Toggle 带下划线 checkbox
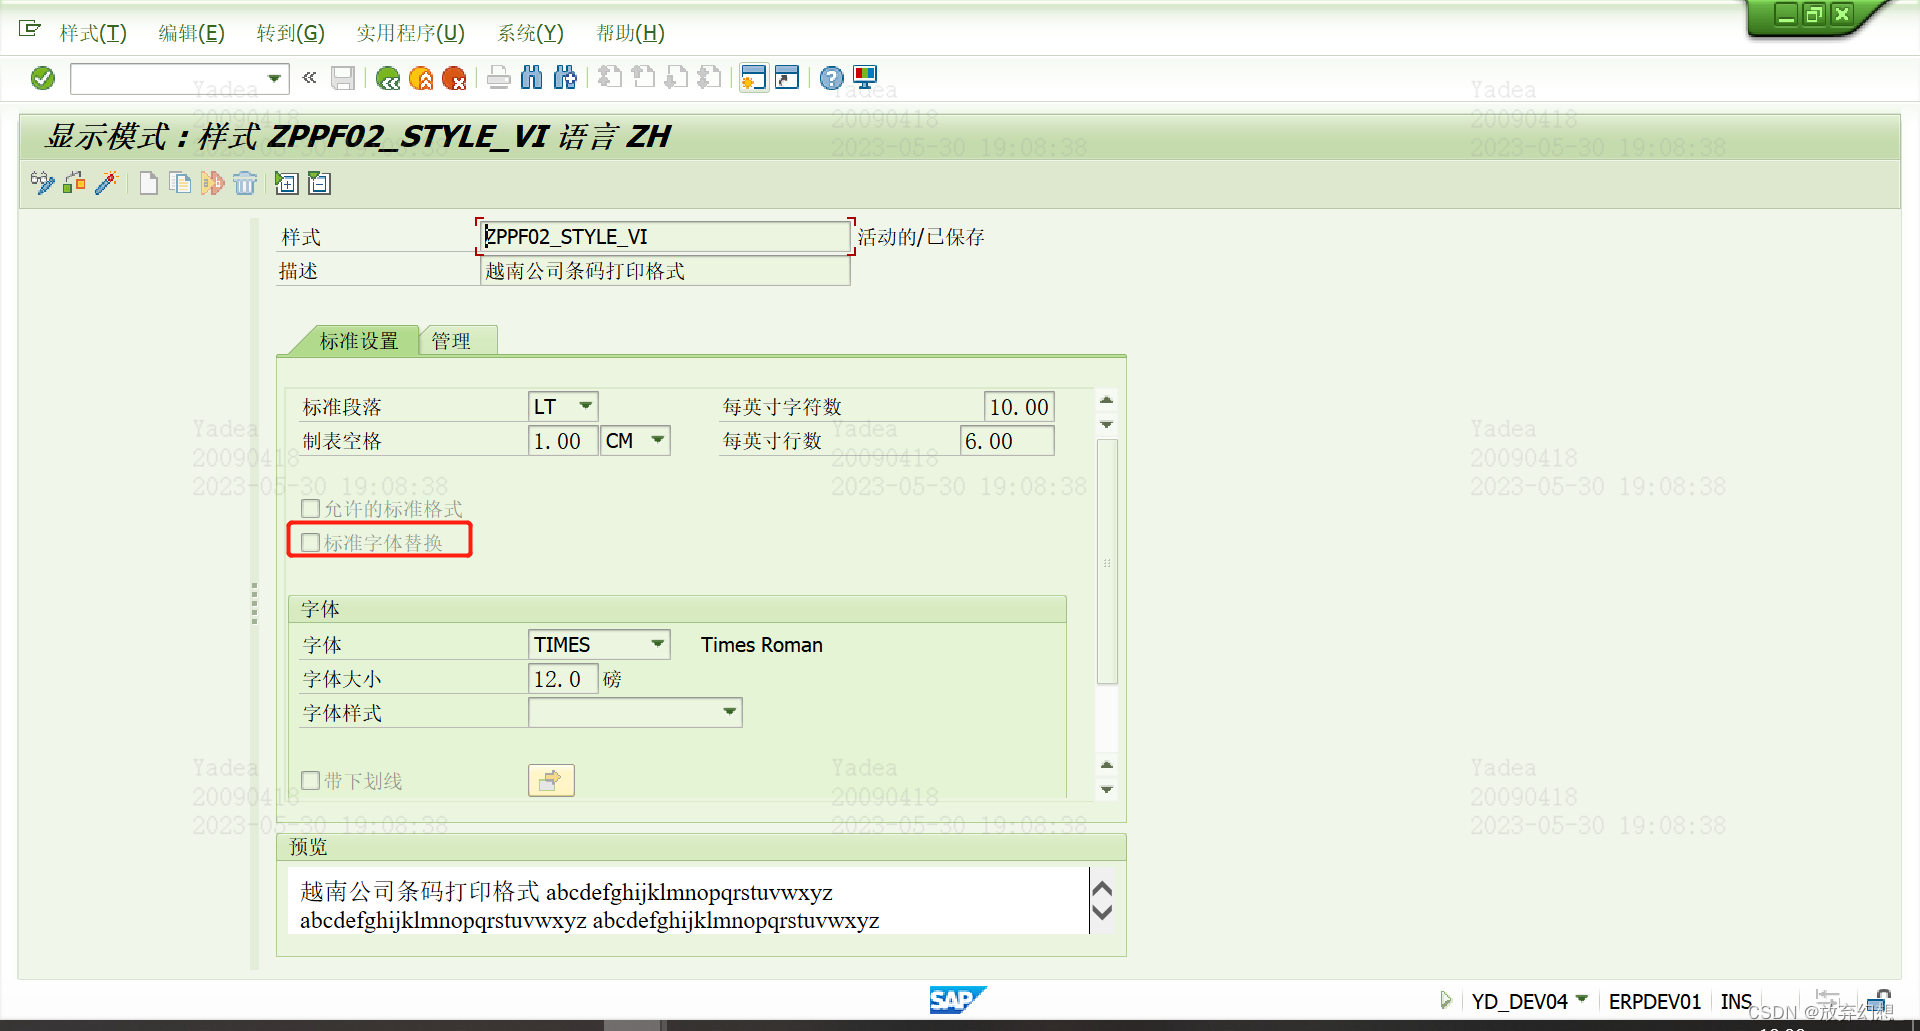The width and height of the screenshot is (1920, 1031). click(x=311, y=780)
